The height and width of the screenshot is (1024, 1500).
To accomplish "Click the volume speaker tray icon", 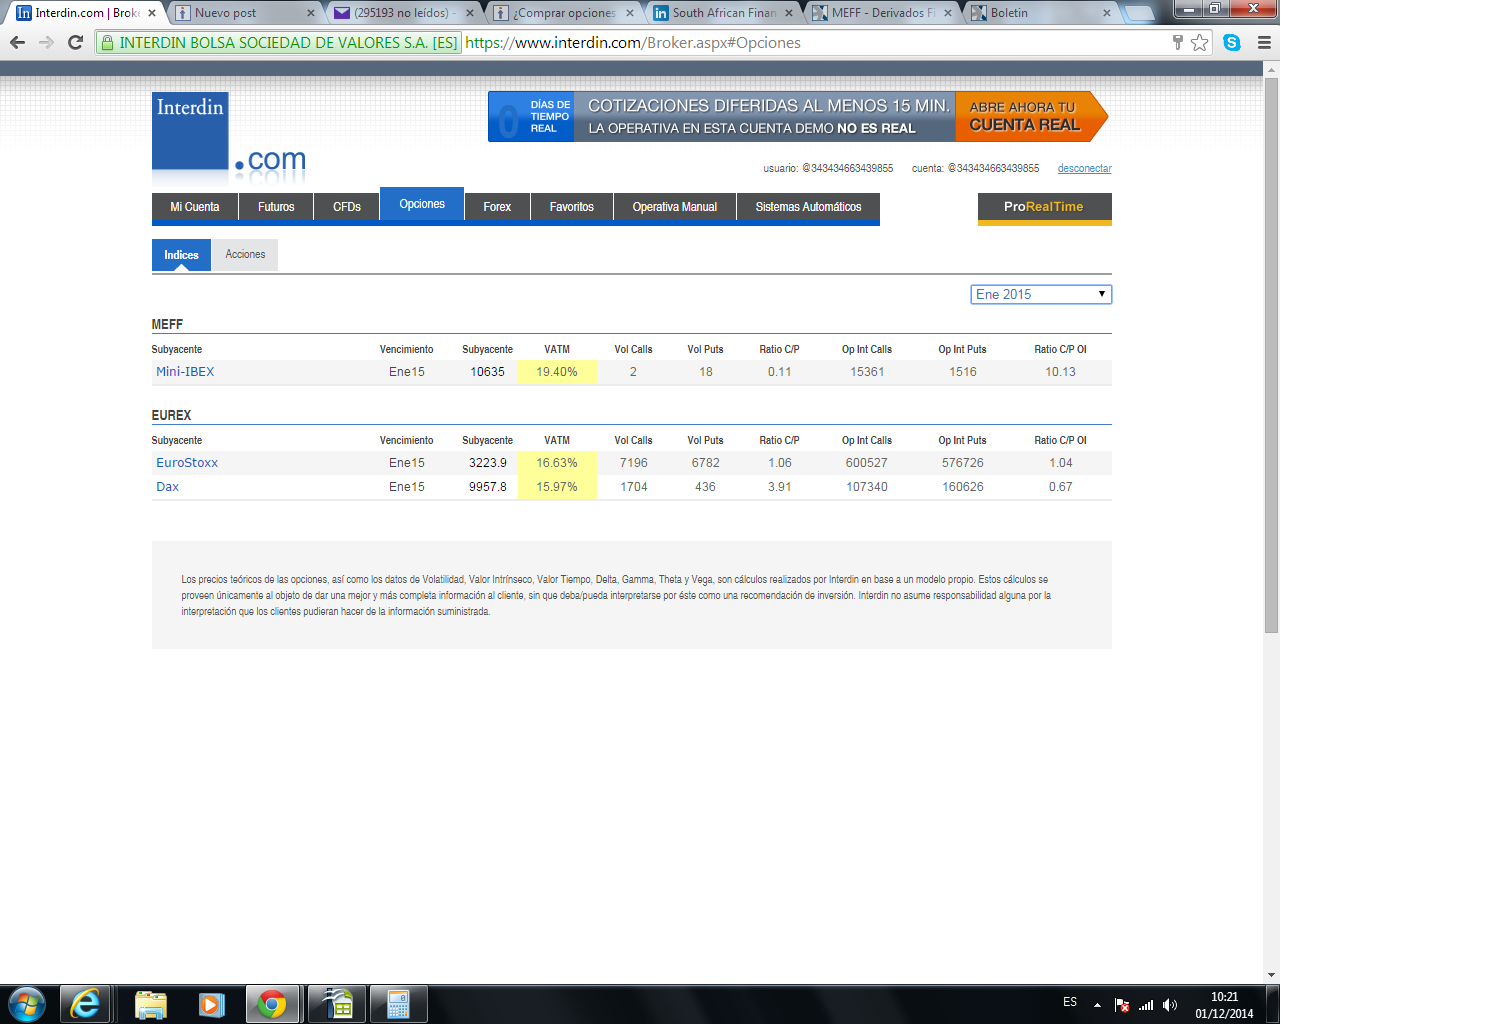I will [1170, 1005].
